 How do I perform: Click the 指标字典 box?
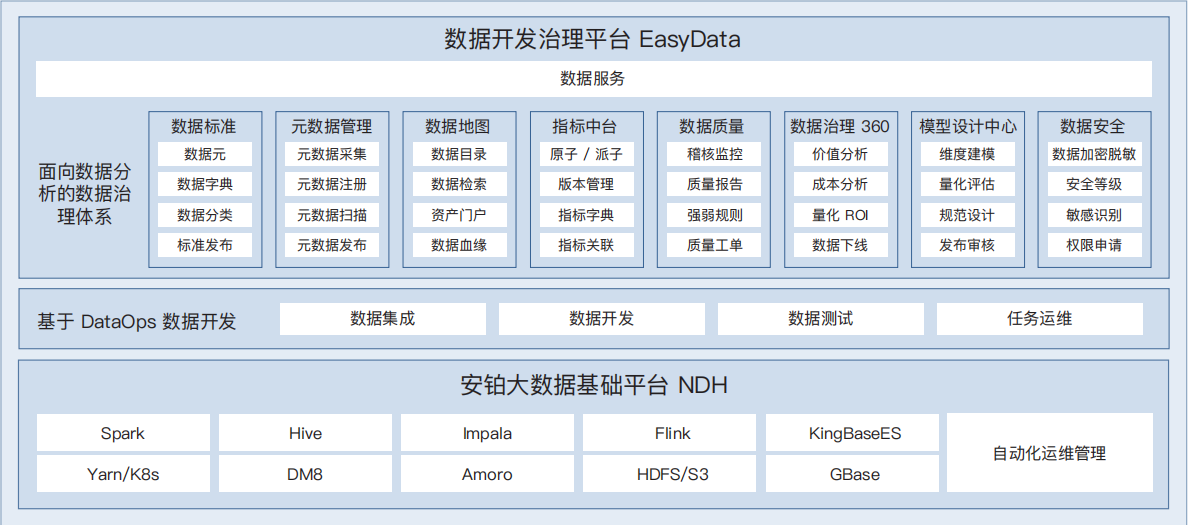click(x=586, y=215)
